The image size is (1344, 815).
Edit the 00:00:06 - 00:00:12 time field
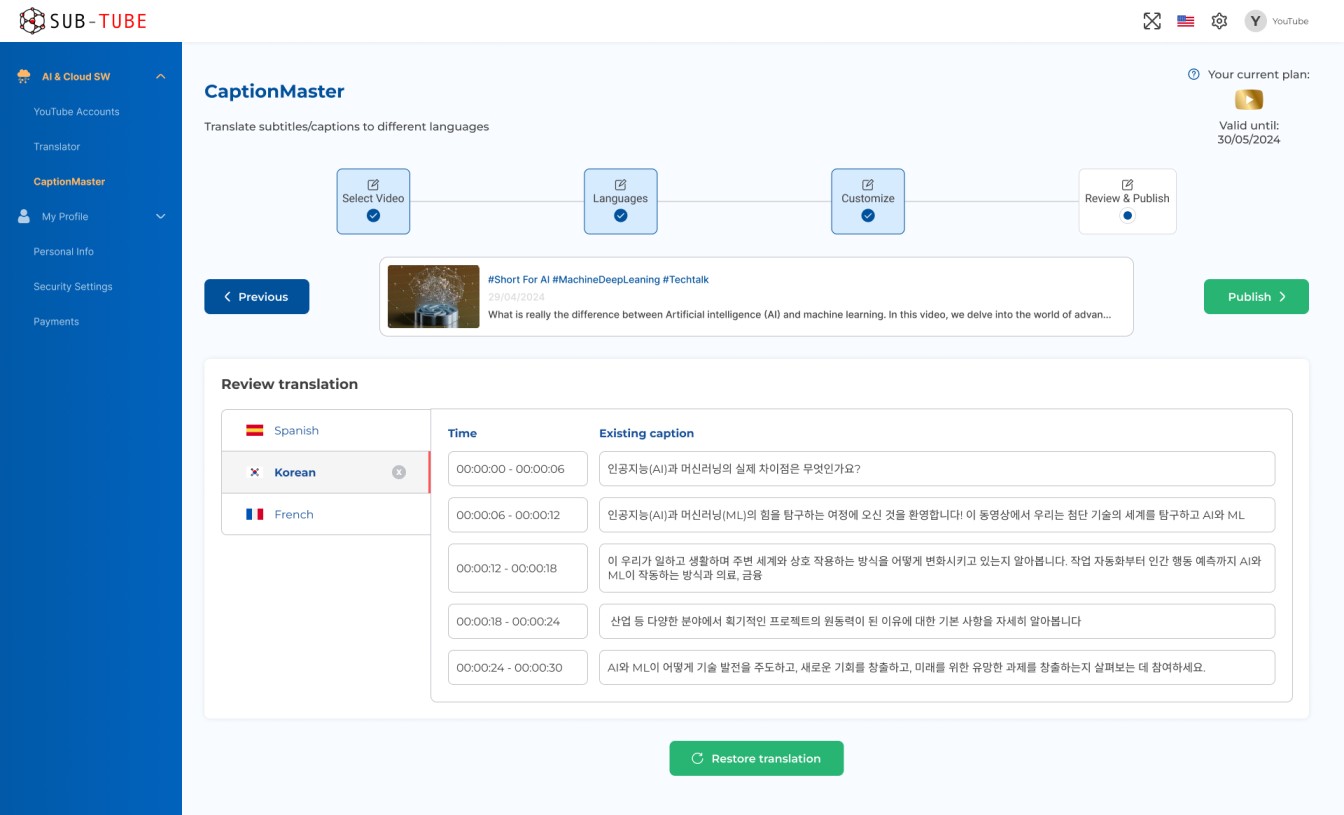518,515
